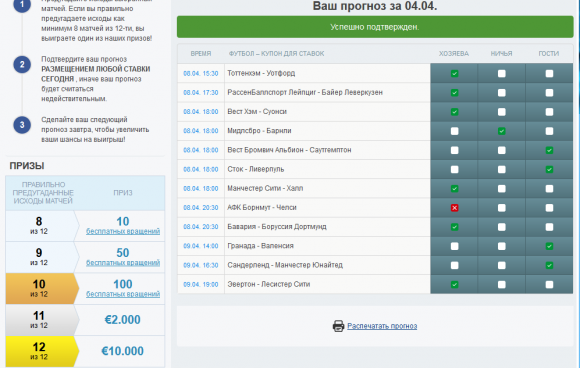This screenshot has height=368, width=580.
Task: Click step 1 circle icon in instructions
Action: click(x=22, y=5)
